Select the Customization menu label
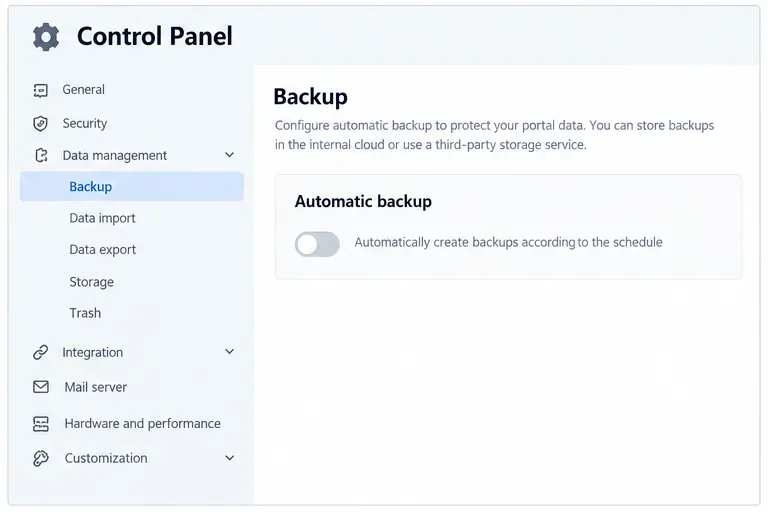768x512 pixels. pos(106,458)
